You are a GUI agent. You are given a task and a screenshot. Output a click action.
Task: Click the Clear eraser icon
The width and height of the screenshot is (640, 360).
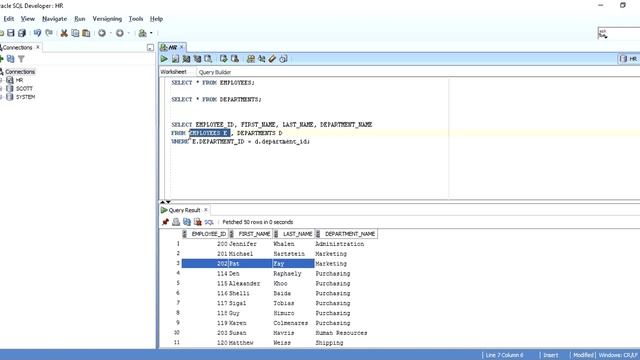pos(272,59)
